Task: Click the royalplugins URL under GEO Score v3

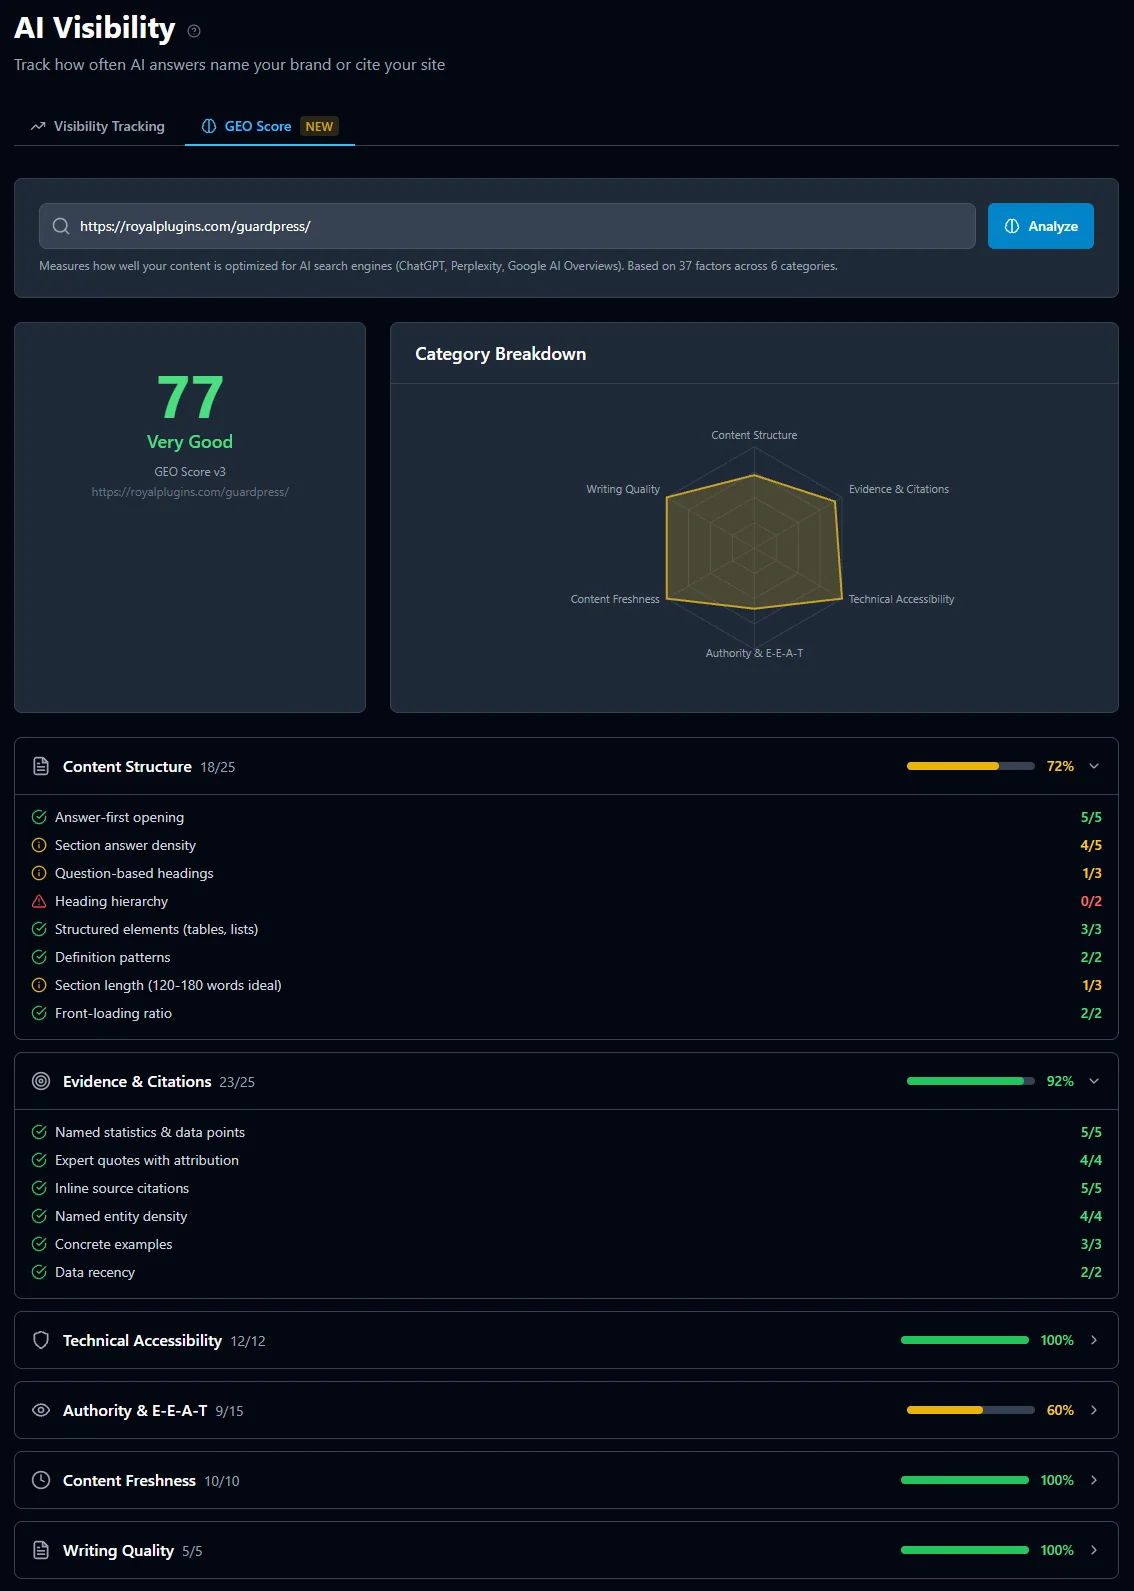Action: coord(190,492)
